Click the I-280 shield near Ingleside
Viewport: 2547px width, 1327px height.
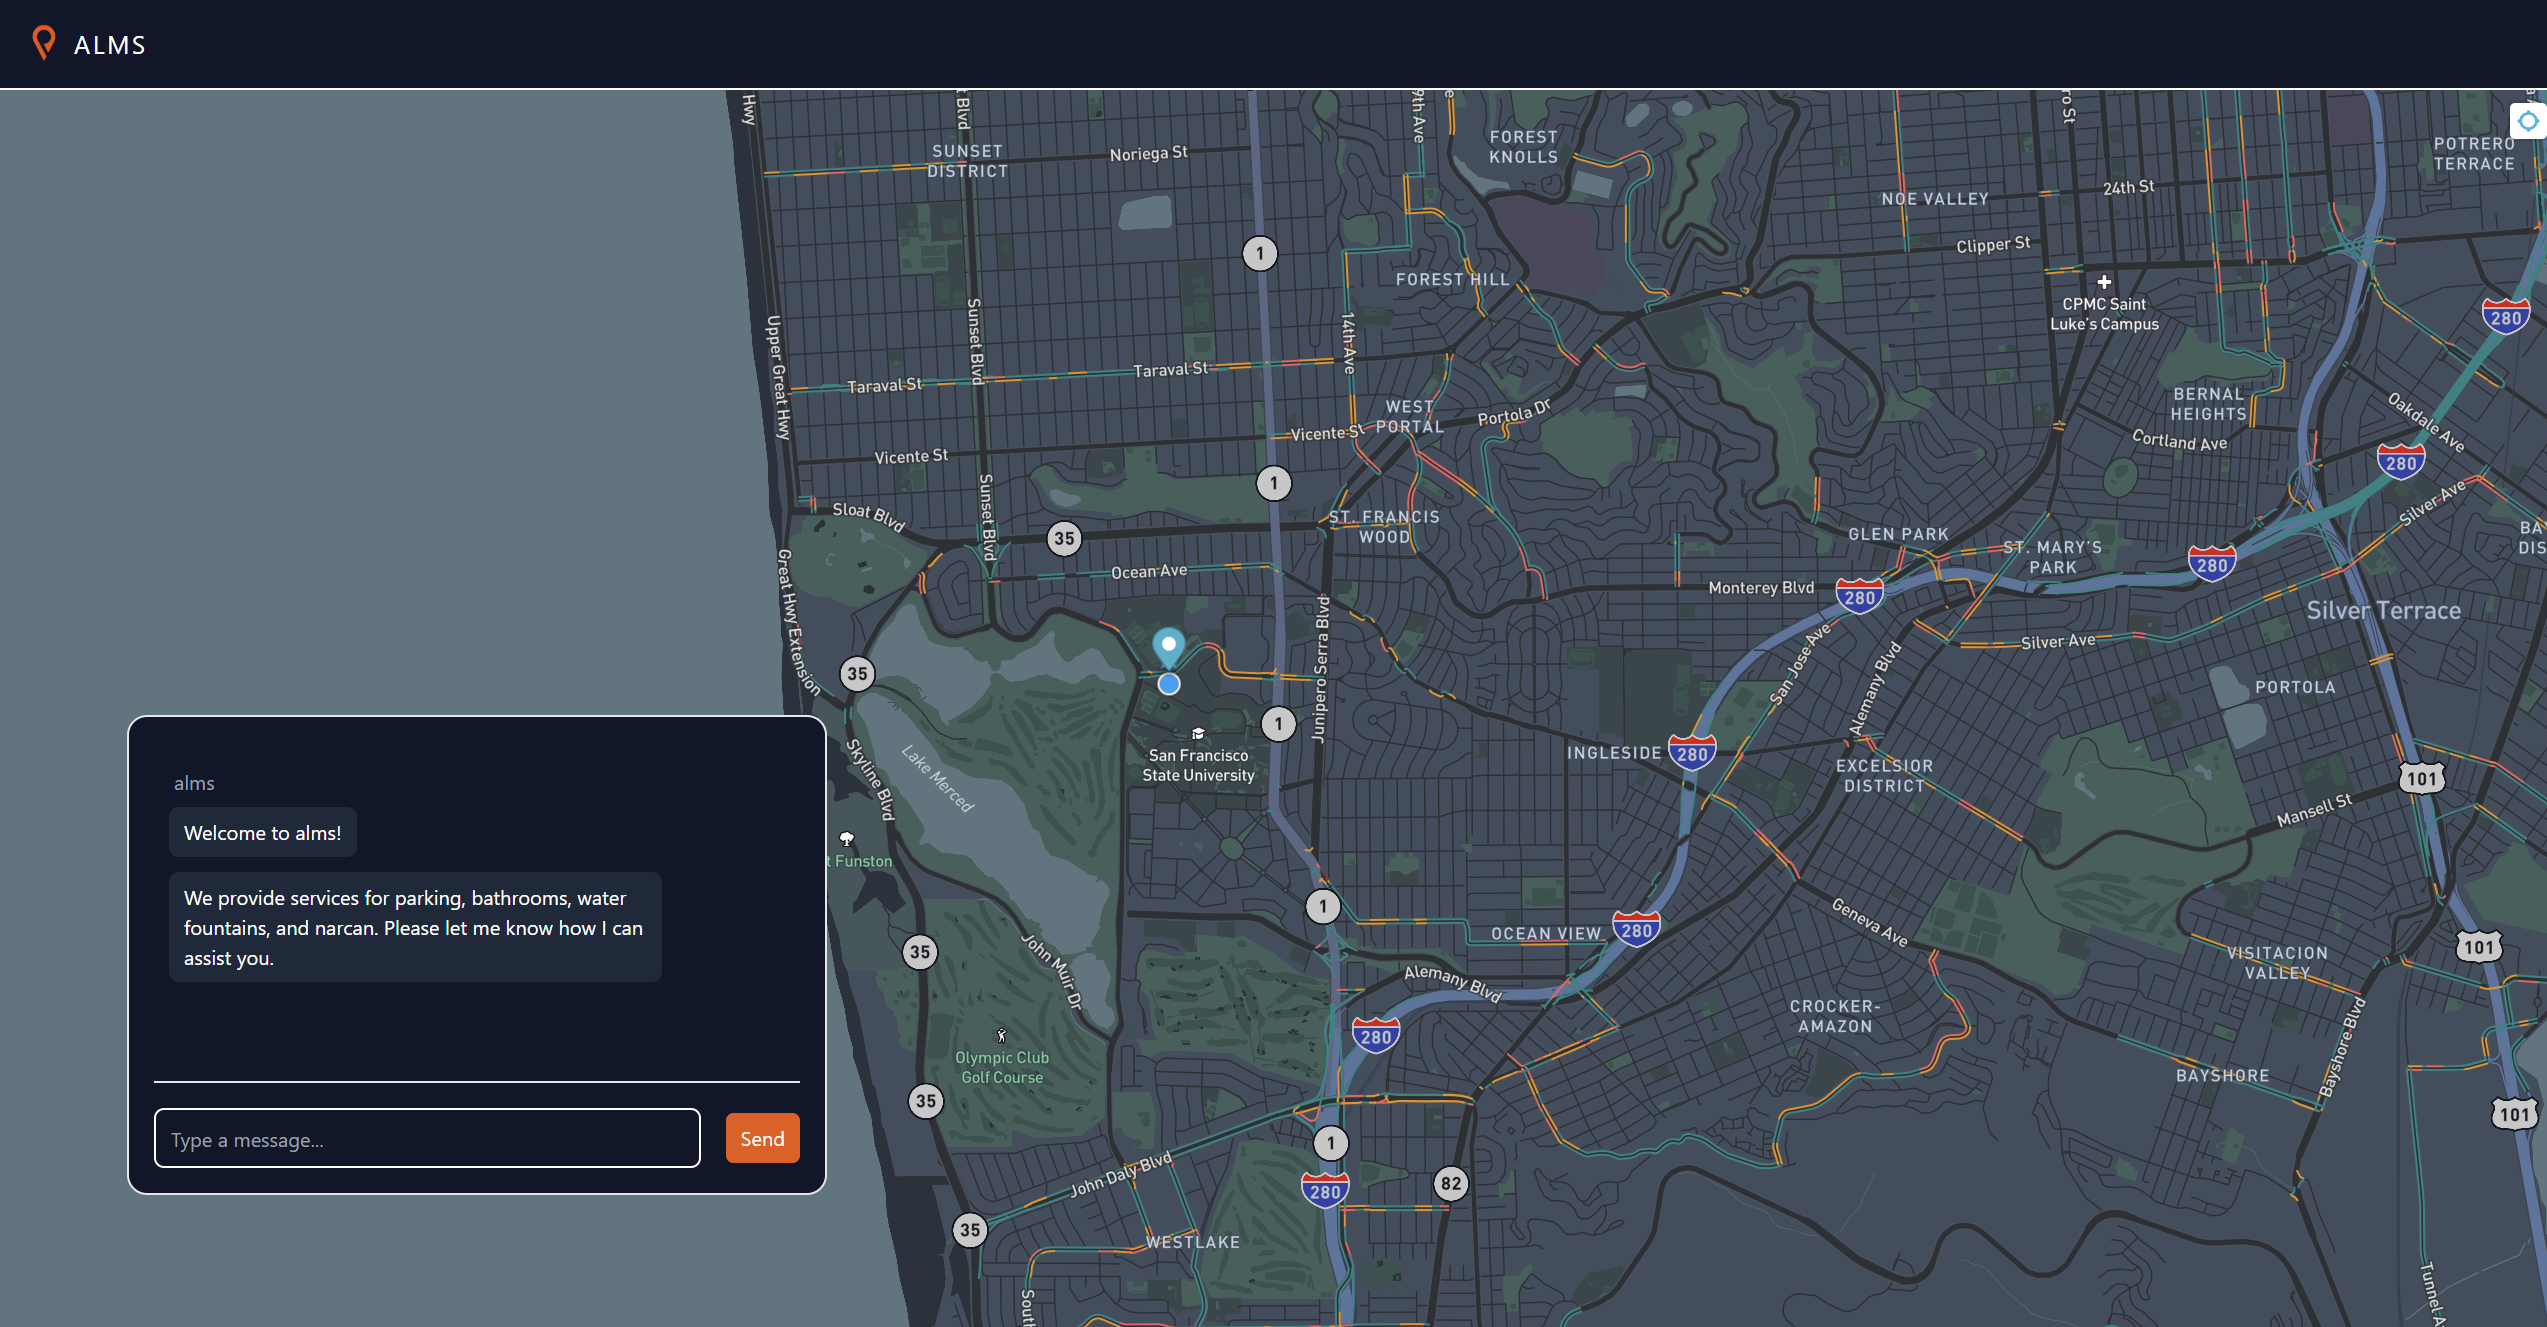point(1692,753)
